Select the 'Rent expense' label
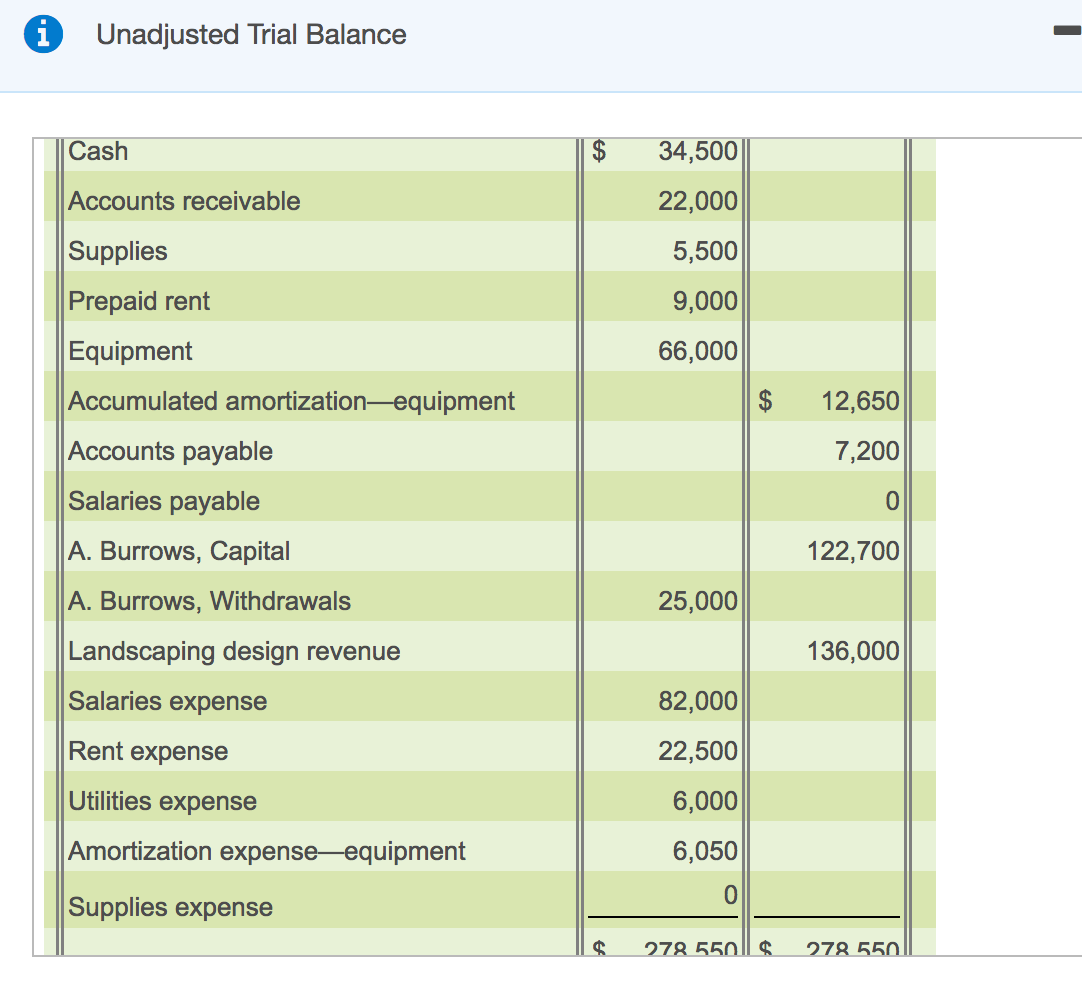 pyautogui.click(x=148, y=751)
